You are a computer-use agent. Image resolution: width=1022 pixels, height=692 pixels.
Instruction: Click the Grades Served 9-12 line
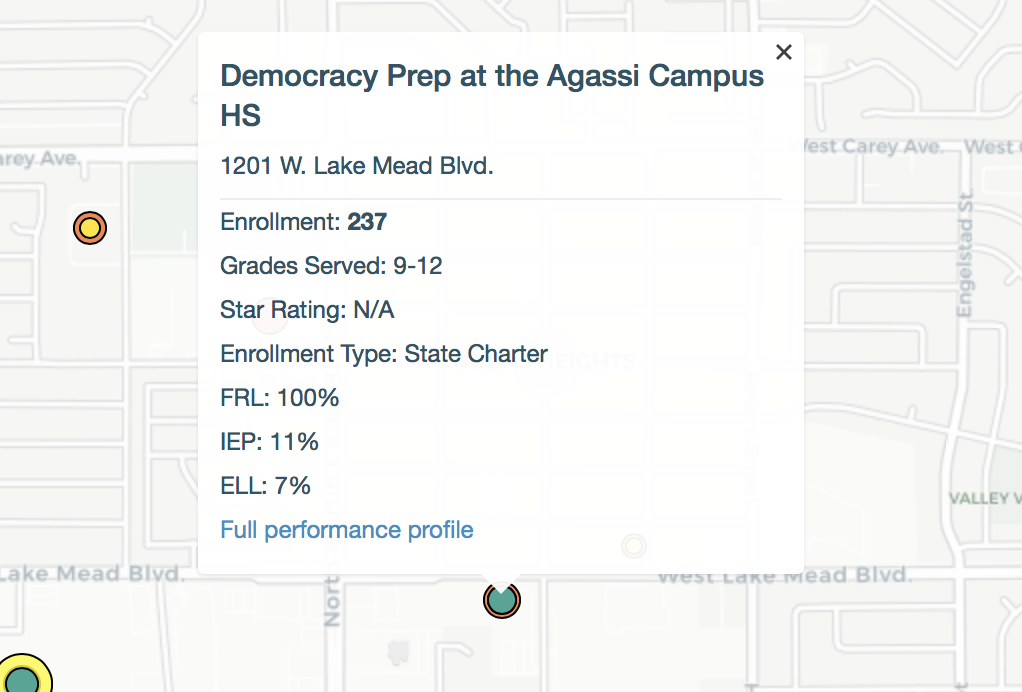click(331, 266)
